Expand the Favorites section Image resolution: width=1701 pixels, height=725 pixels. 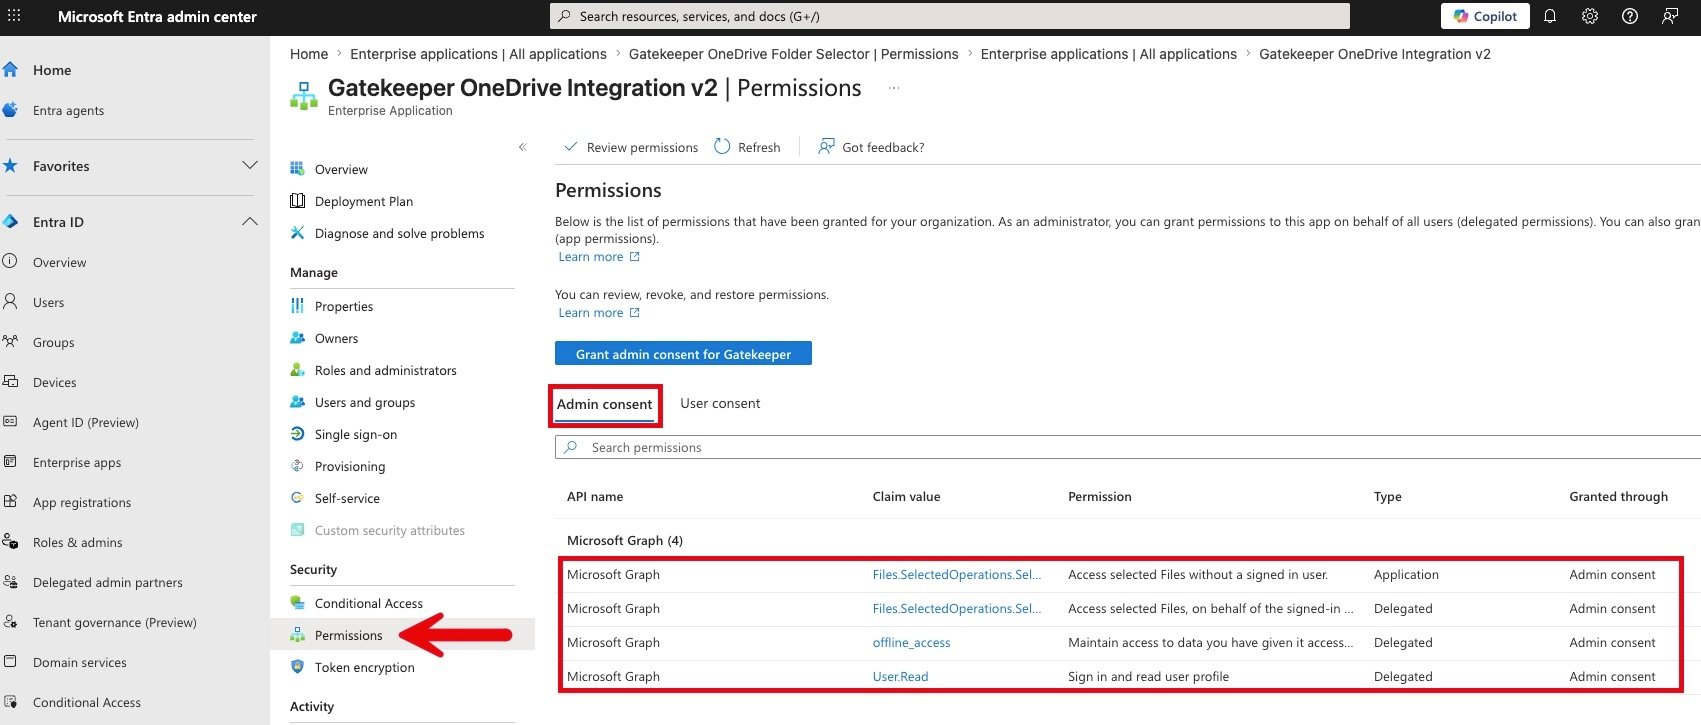[250, 165]
